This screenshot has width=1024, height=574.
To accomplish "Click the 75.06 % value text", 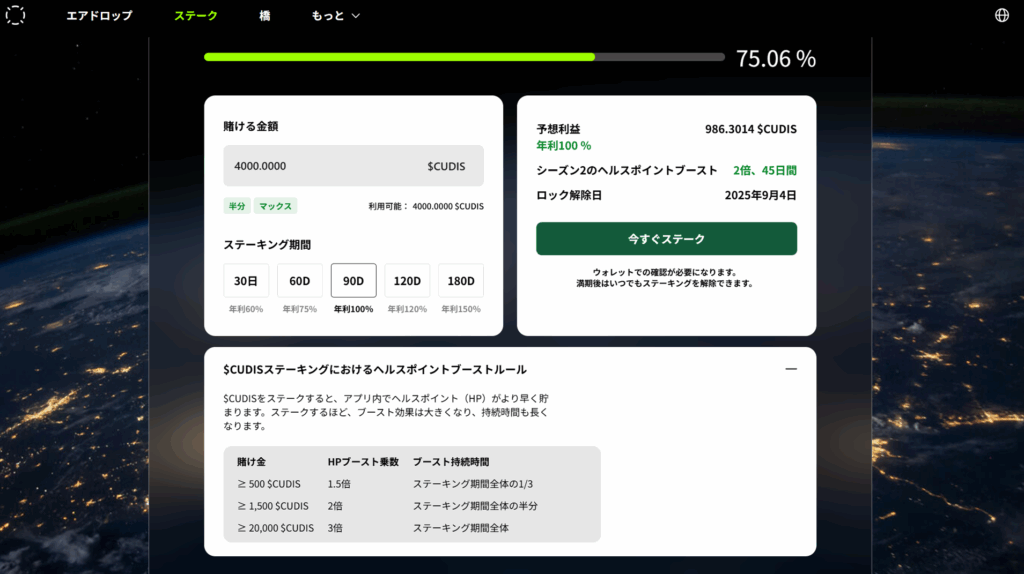I will [776, 59].
